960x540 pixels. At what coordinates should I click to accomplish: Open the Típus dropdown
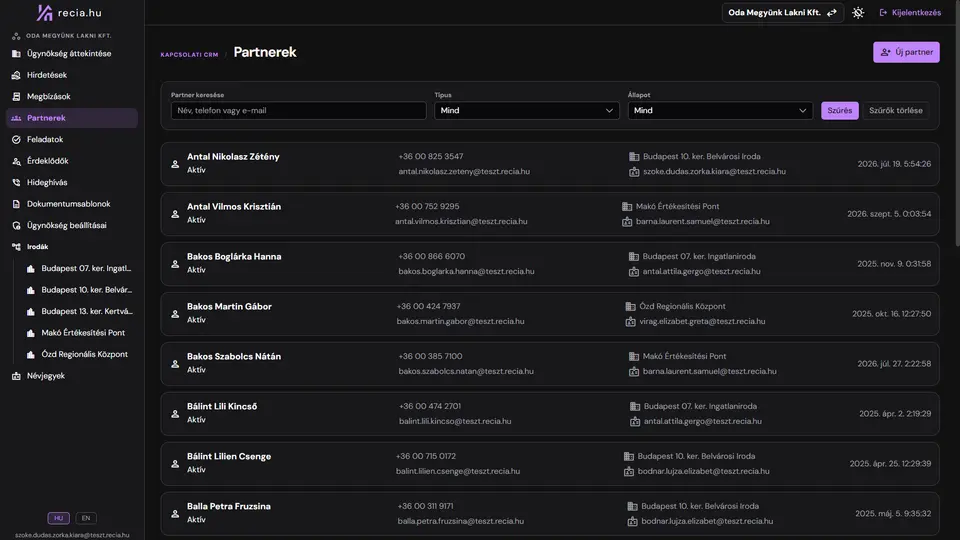point(527,111)
